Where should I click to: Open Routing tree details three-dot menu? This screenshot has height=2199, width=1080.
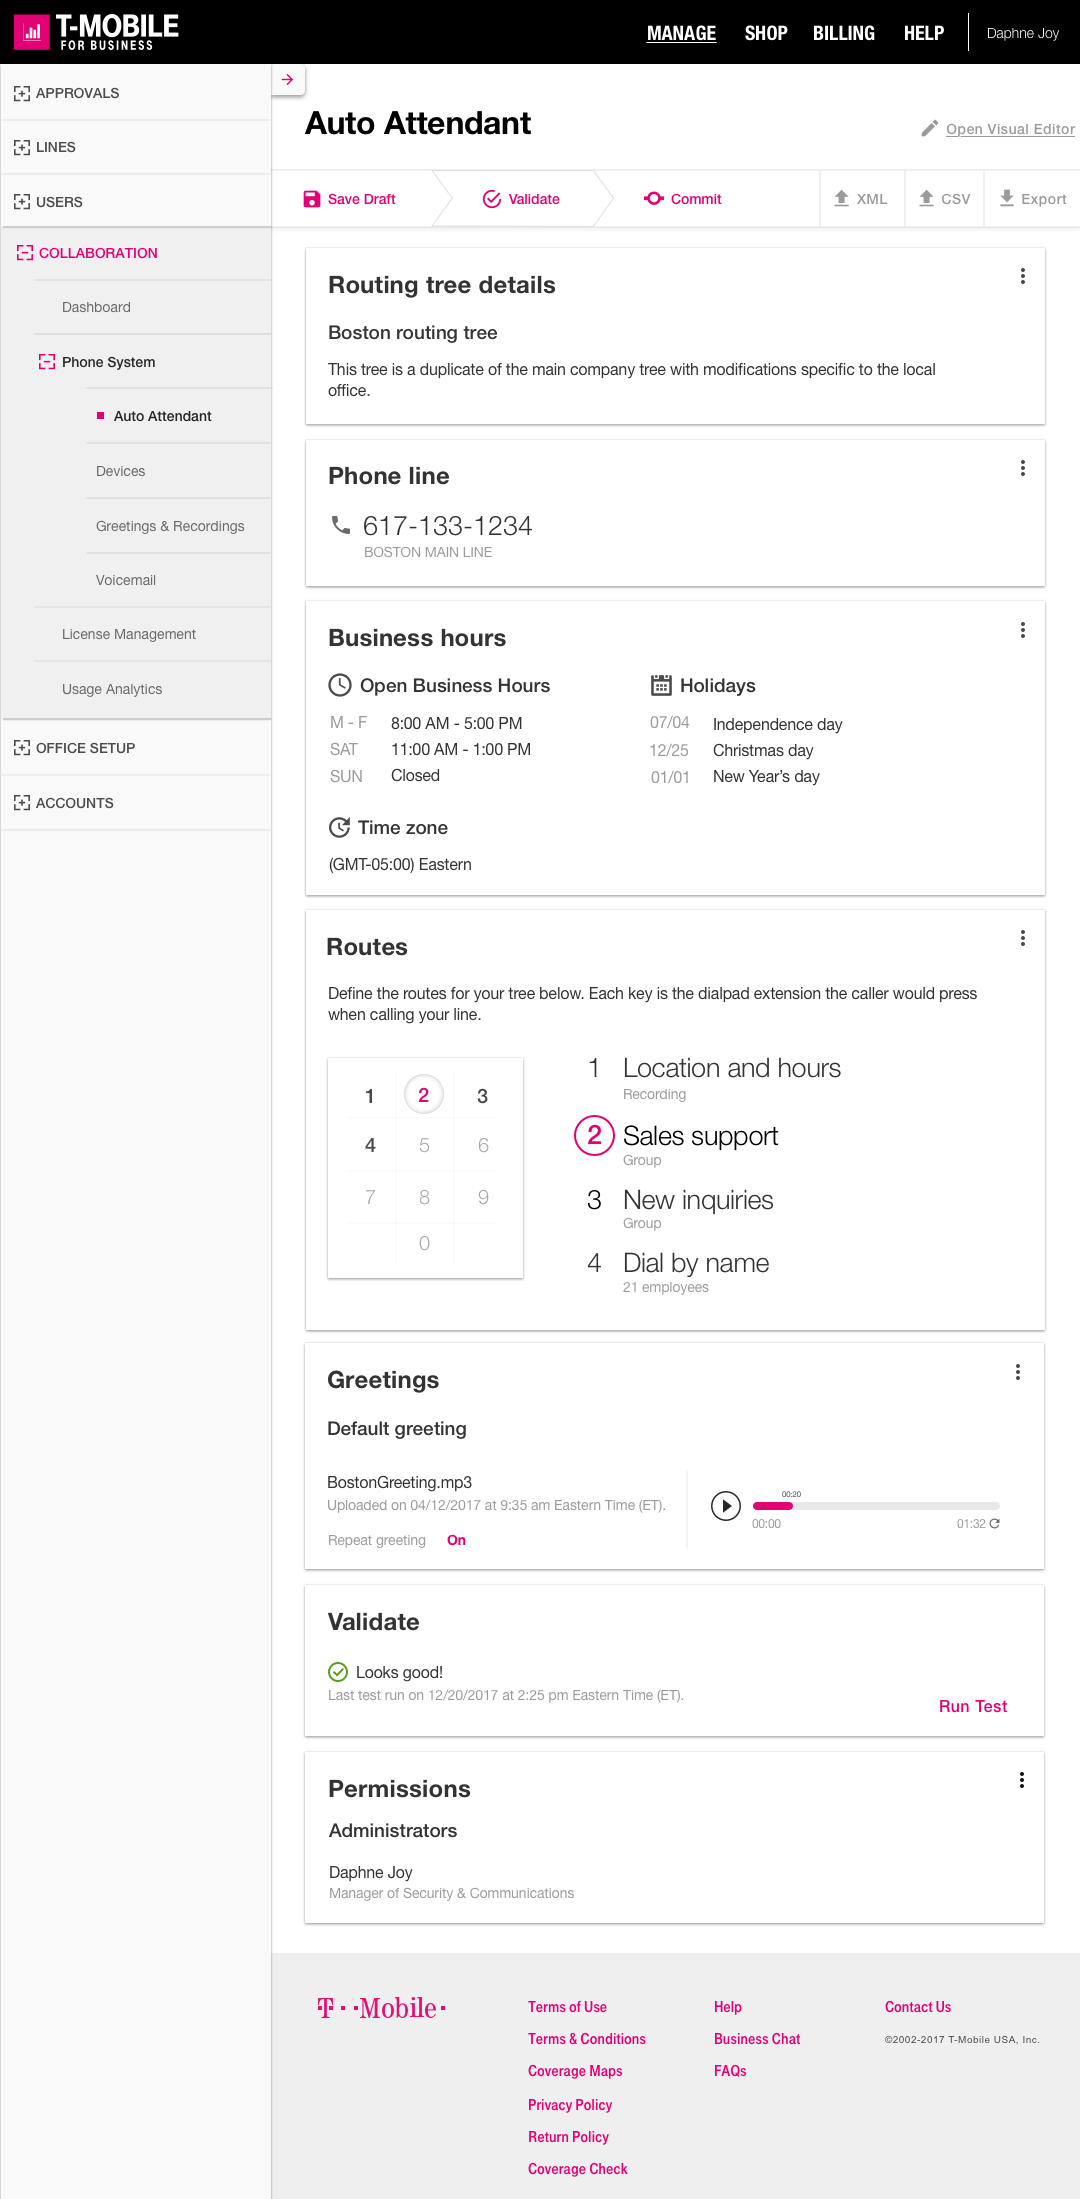pos(1023,276)
